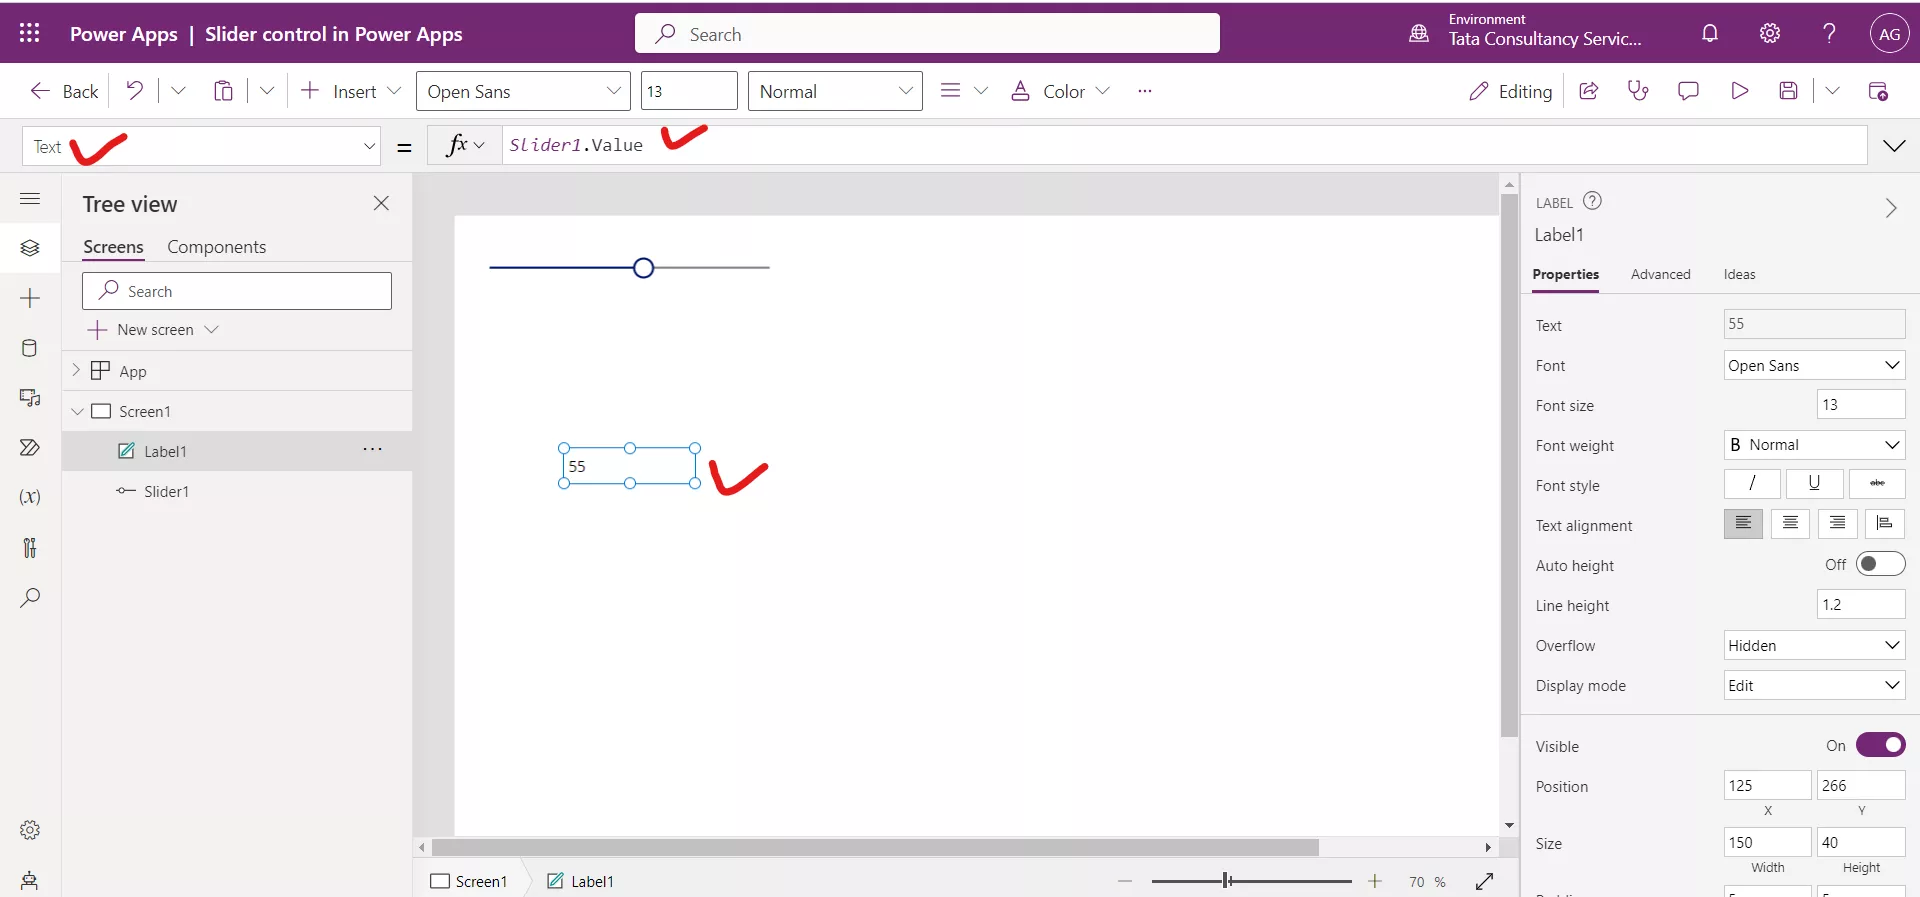Open the Text property dropdown
This screenshot has height=897, width=1920.
201,146
